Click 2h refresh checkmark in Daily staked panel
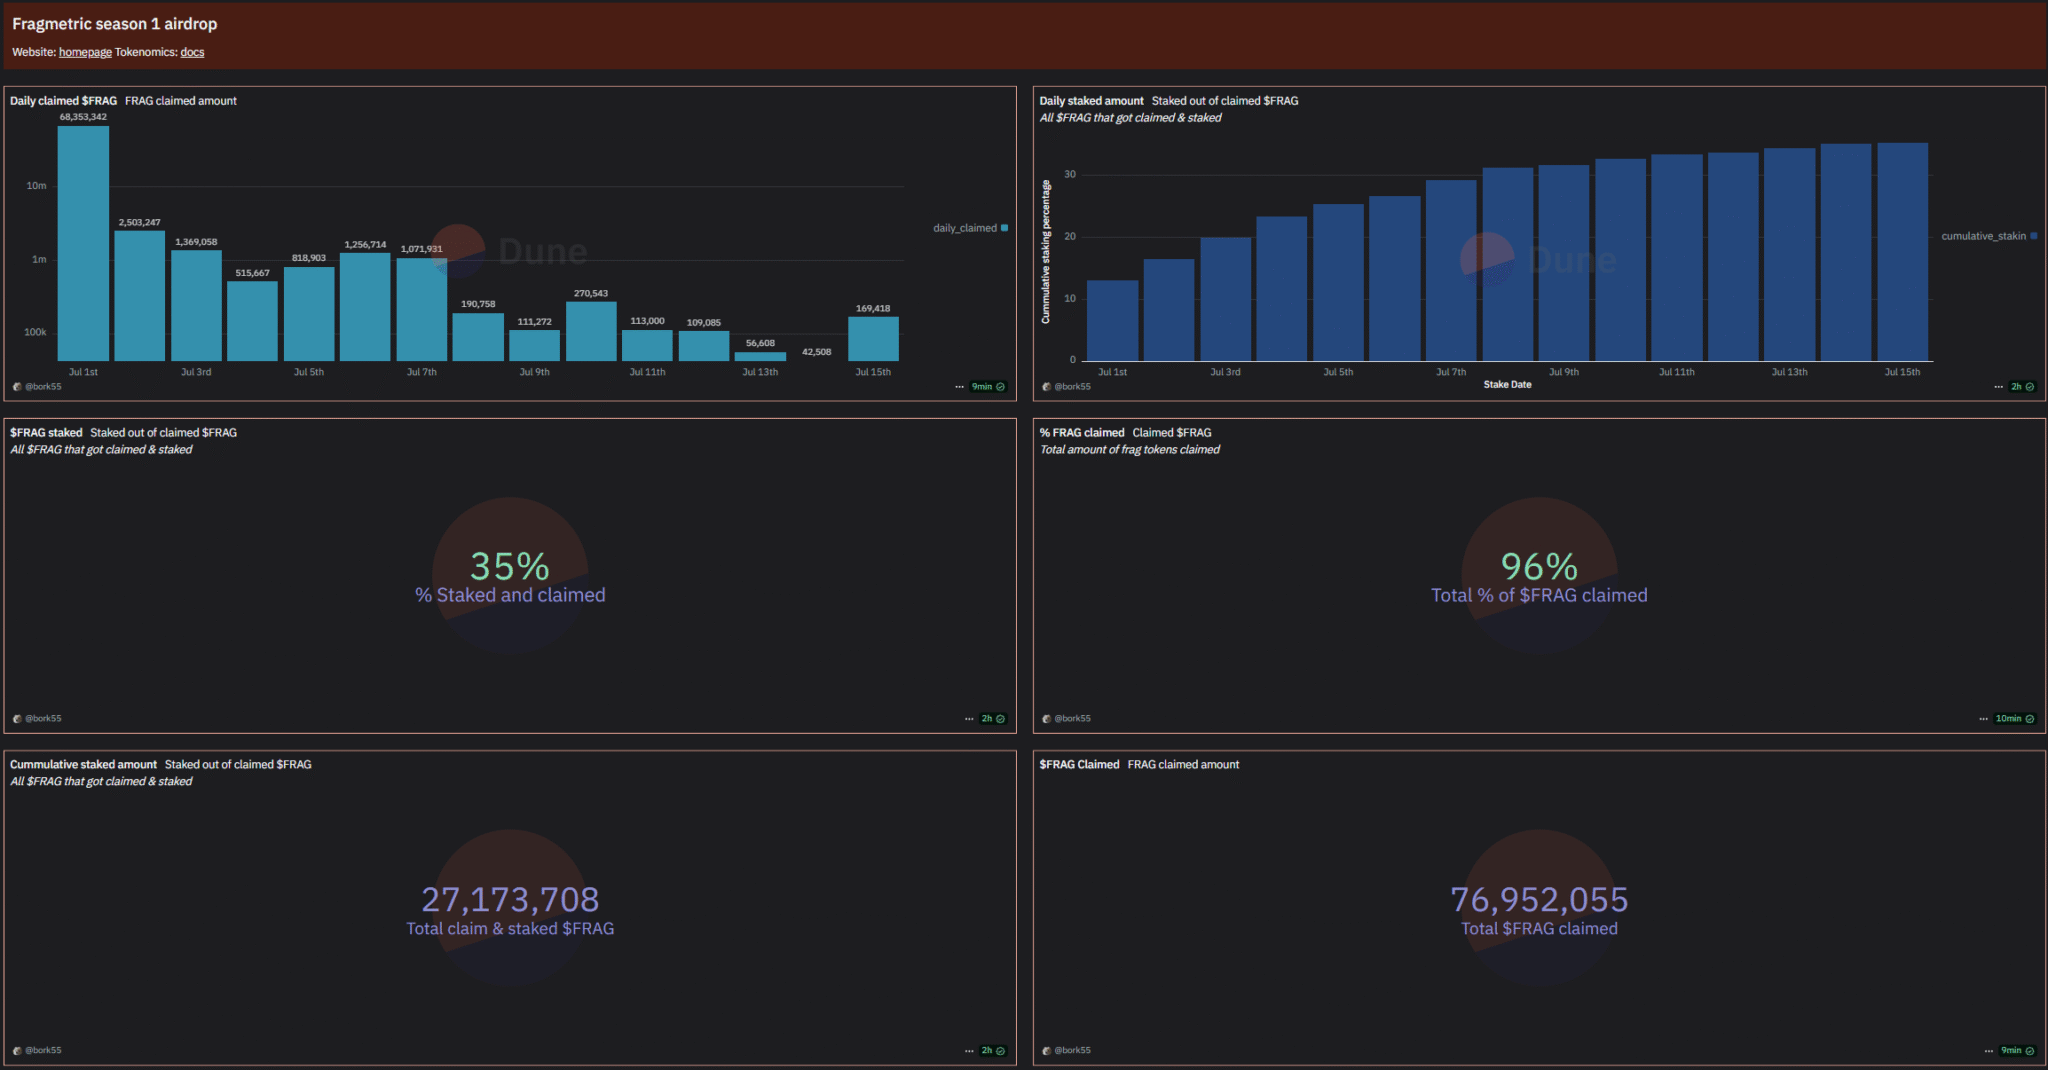The width and height of the screenshot is (2048, 1070). coord(2029,387)
